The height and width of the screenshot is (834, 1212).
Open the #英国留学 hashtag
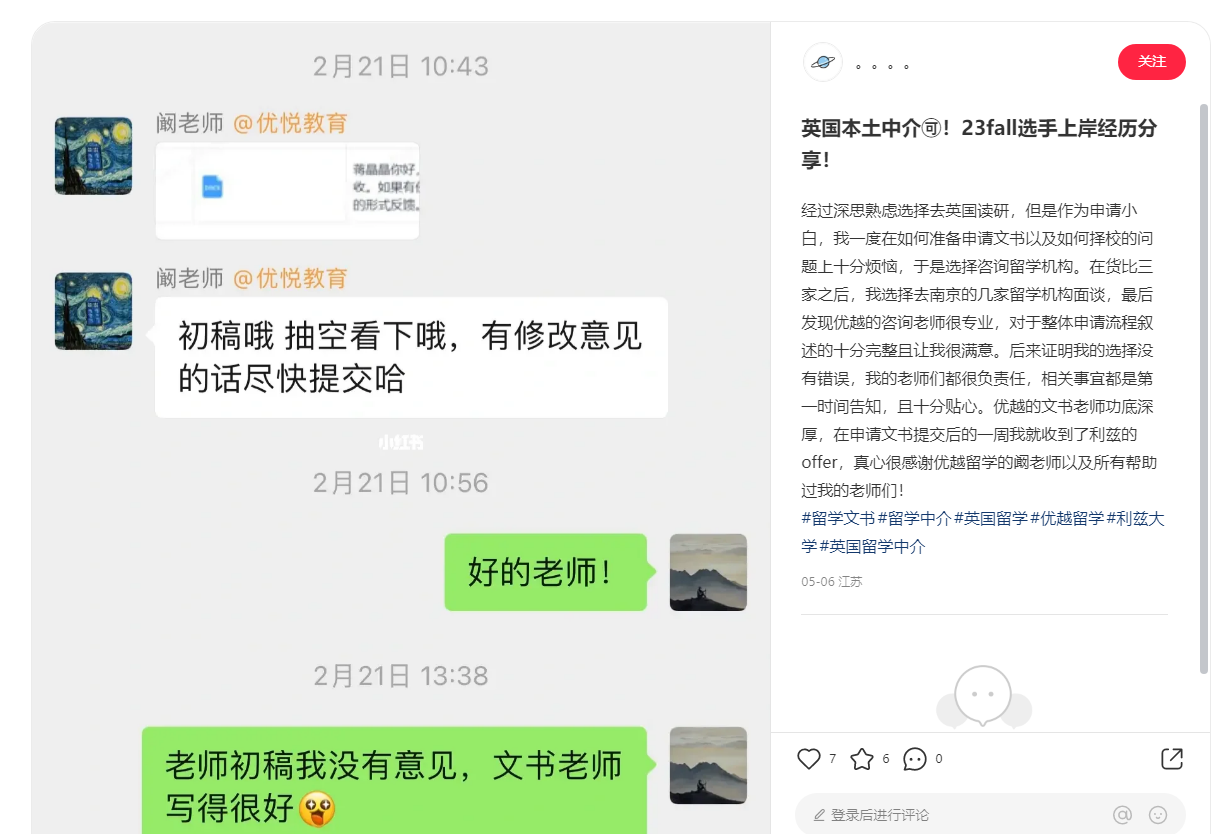(991, 518)
